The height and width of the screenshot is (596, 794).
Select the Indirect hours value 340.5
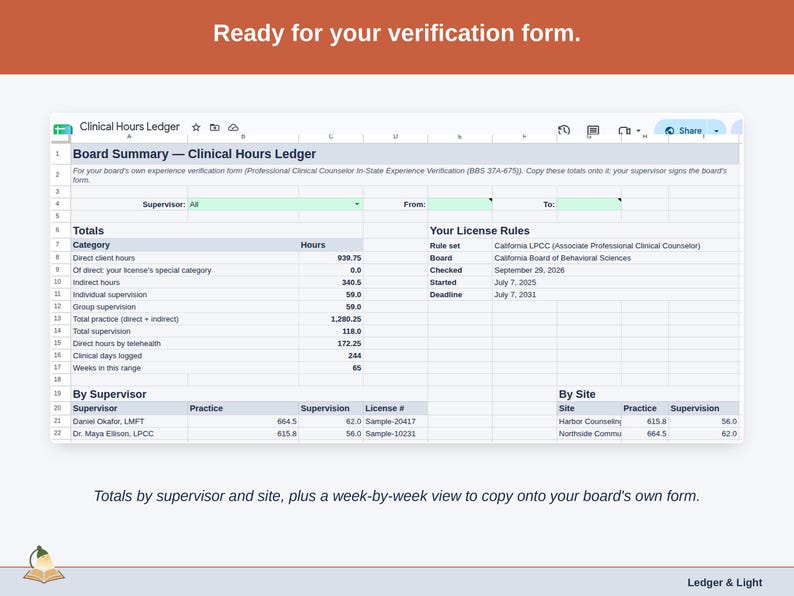point(331,282)
